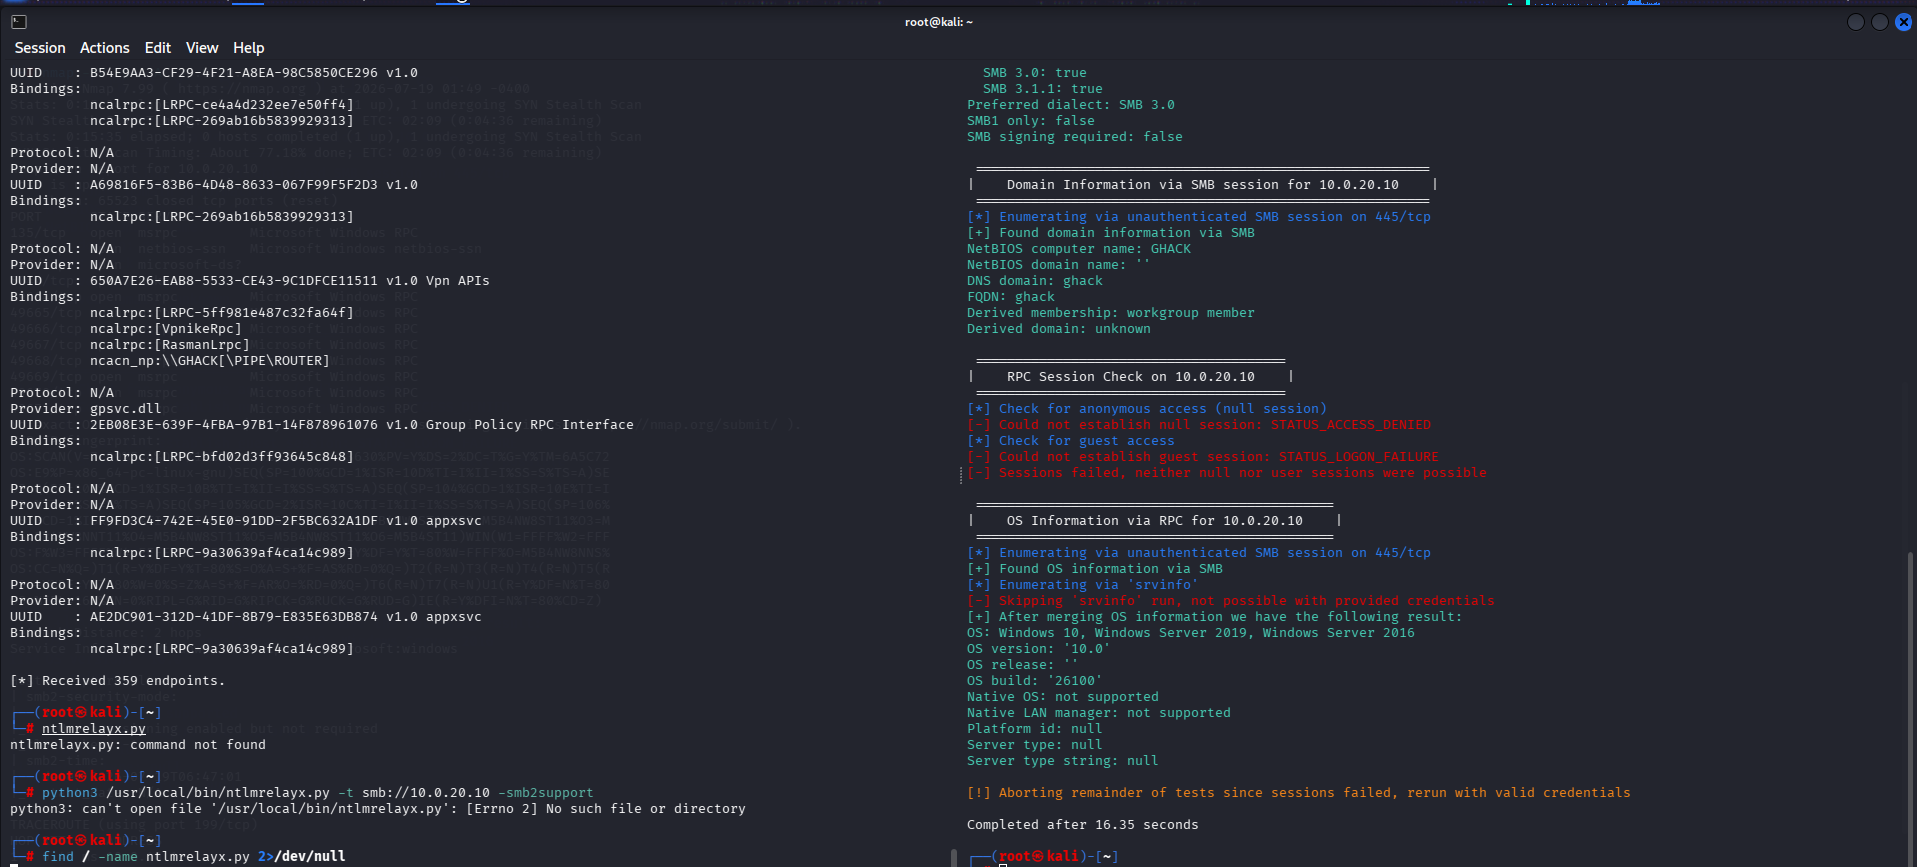1917x867 pixels.
Task: Click 'ncalrpc:[LRPC-5ff981e487c32fa64f]' binding
Action: click(x=222, y=313)
